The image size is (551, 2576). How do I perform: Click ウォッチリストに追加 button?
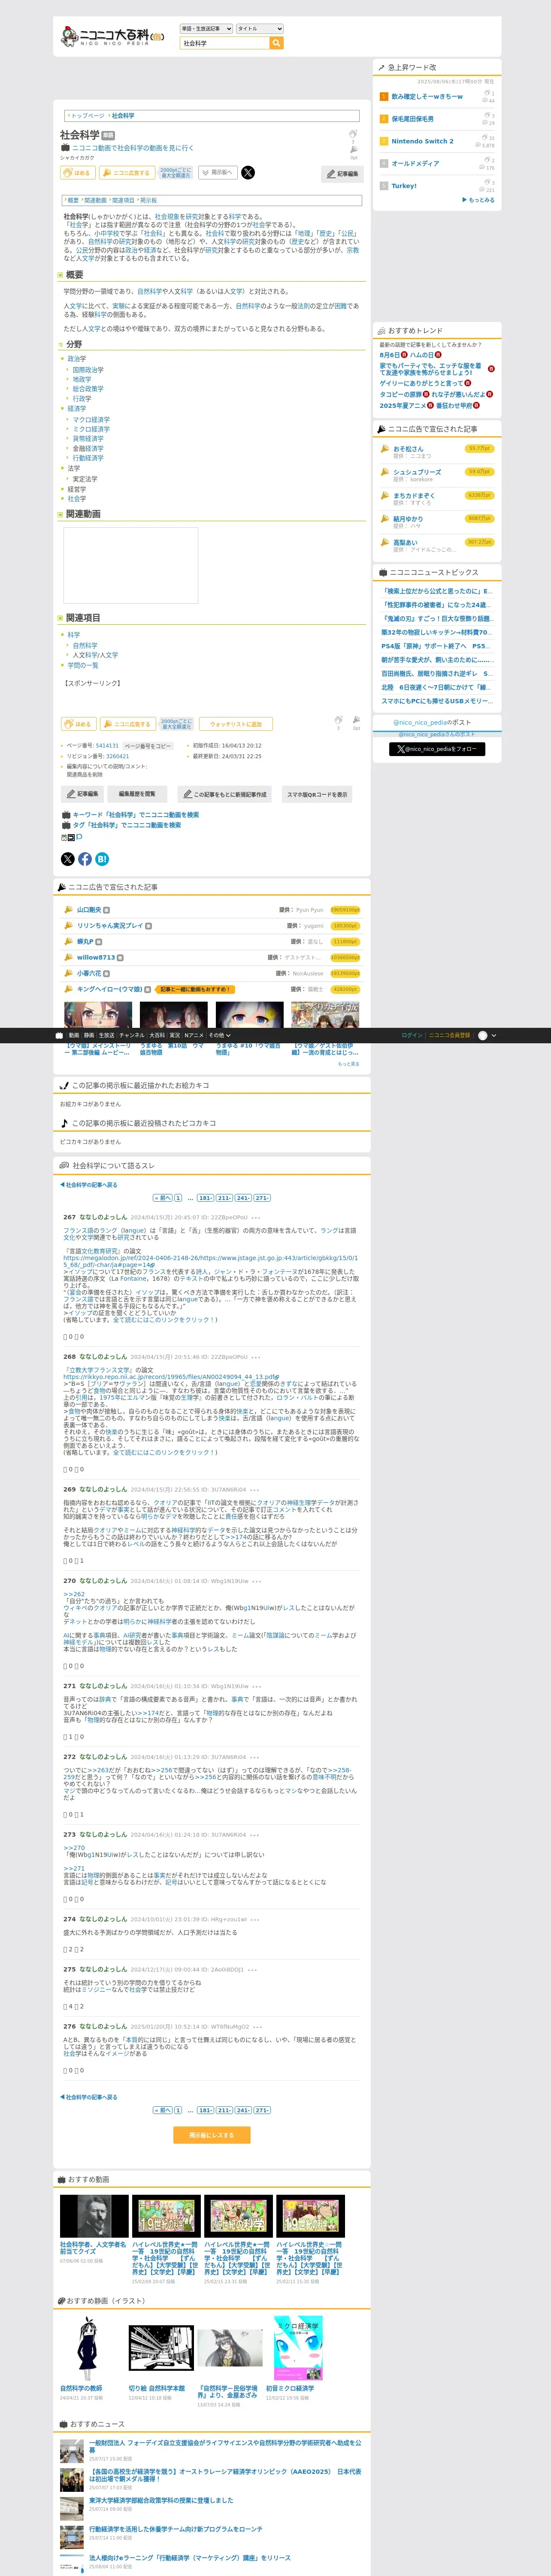[x=236, y=724]
